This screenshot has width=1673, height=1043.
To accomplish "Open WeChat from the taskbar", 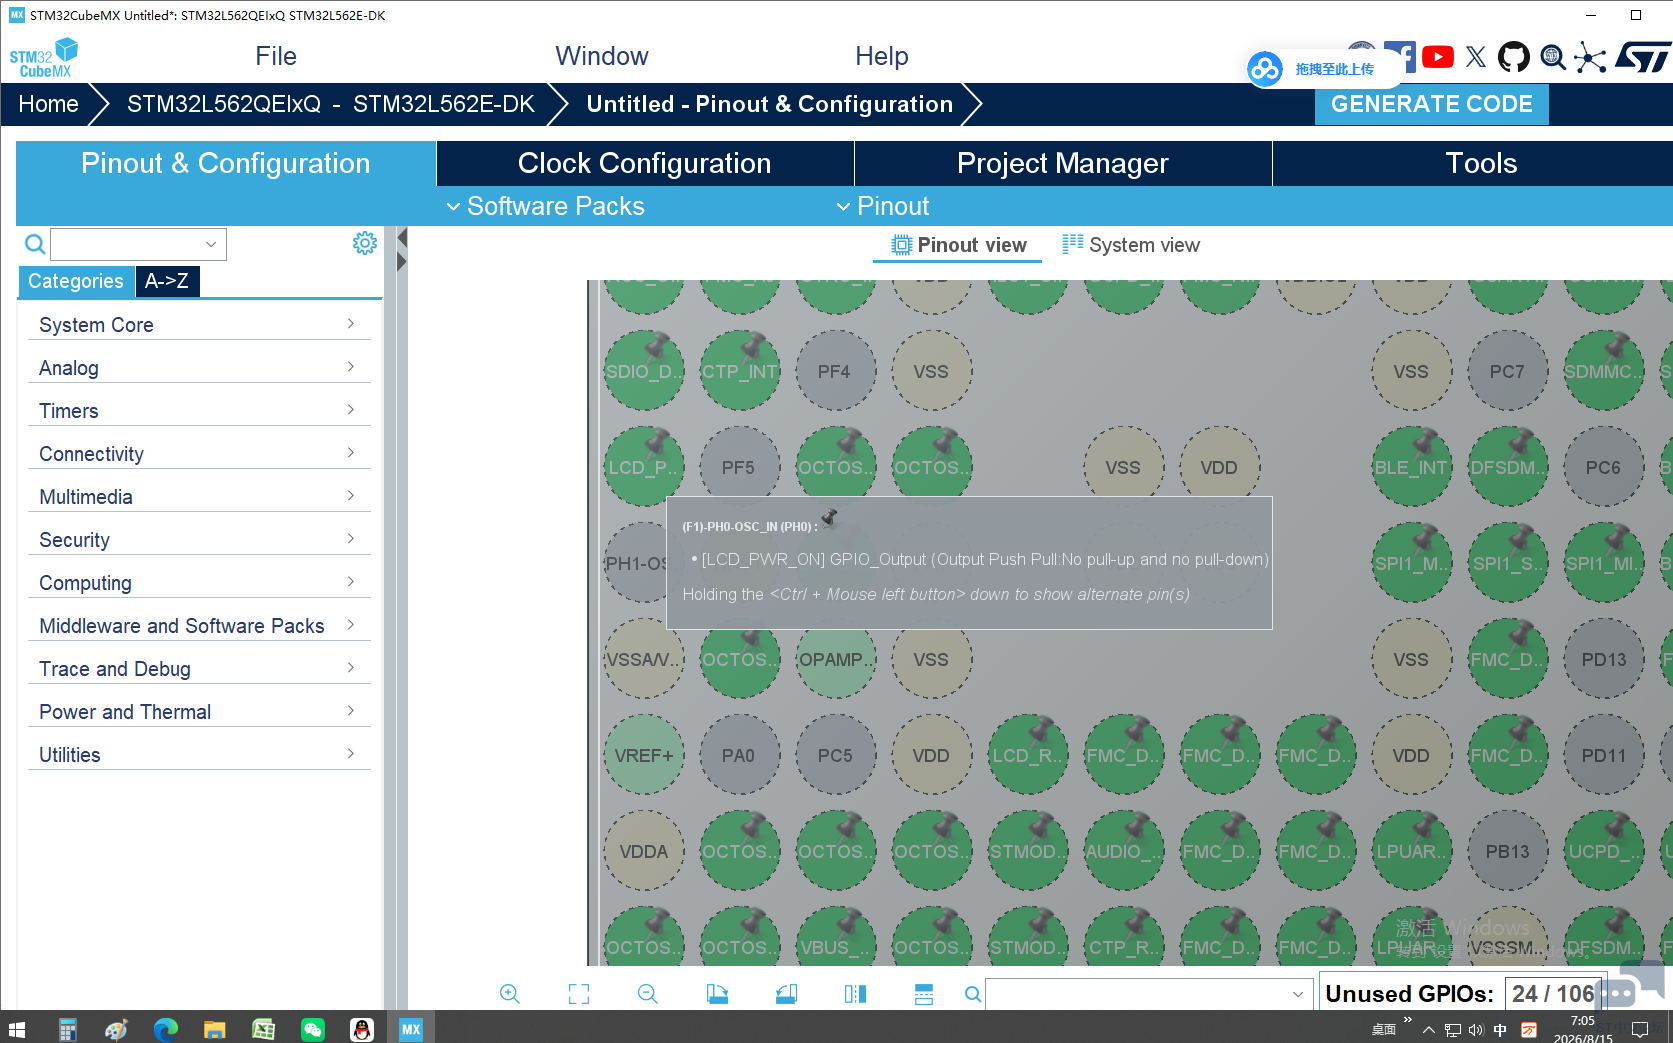I will click(313, 1029).
